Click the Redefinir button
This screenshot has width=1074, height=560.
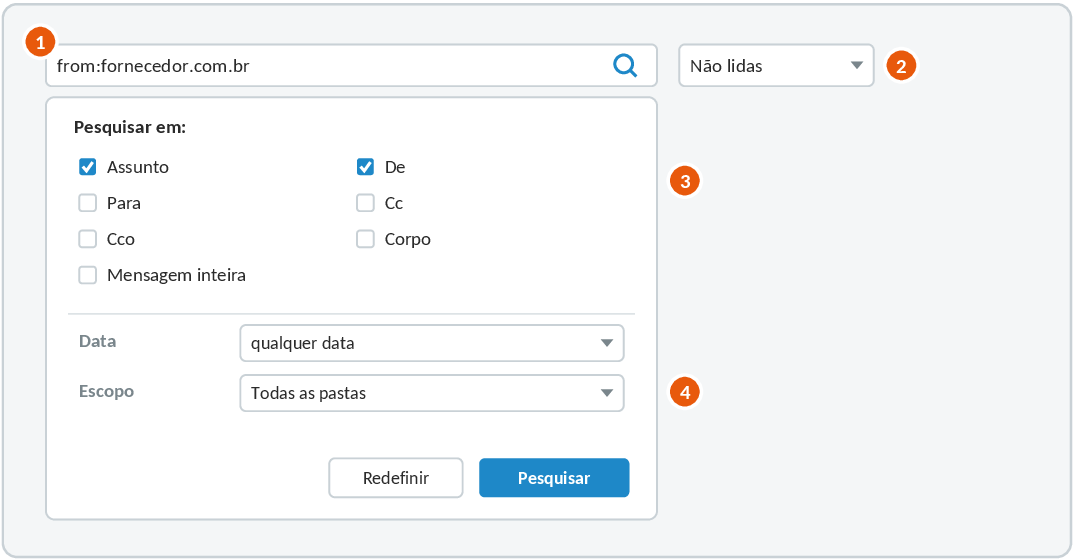coord(396,478)
